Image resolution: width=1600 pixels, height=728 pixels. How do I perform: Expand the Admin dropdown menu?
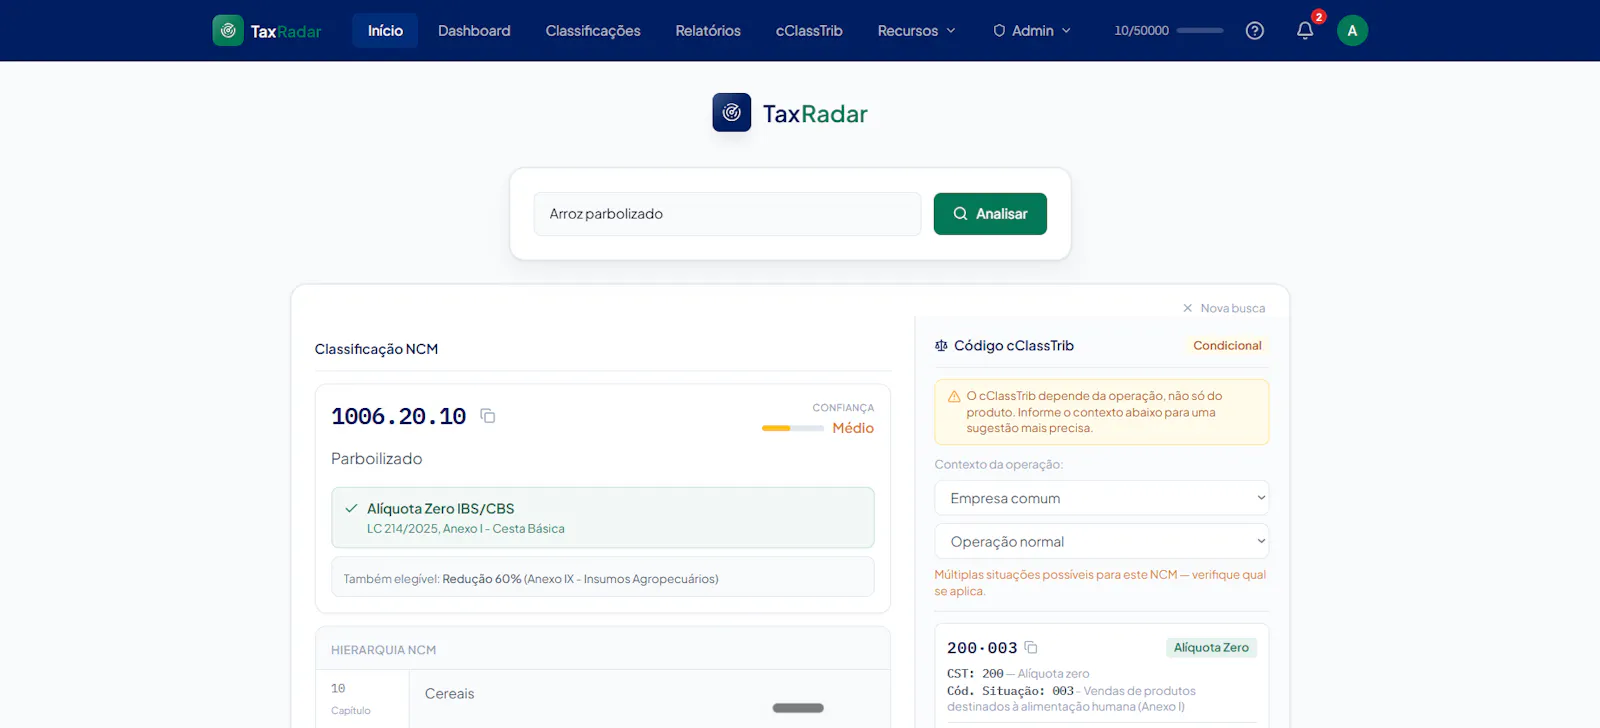(1032, 31)
